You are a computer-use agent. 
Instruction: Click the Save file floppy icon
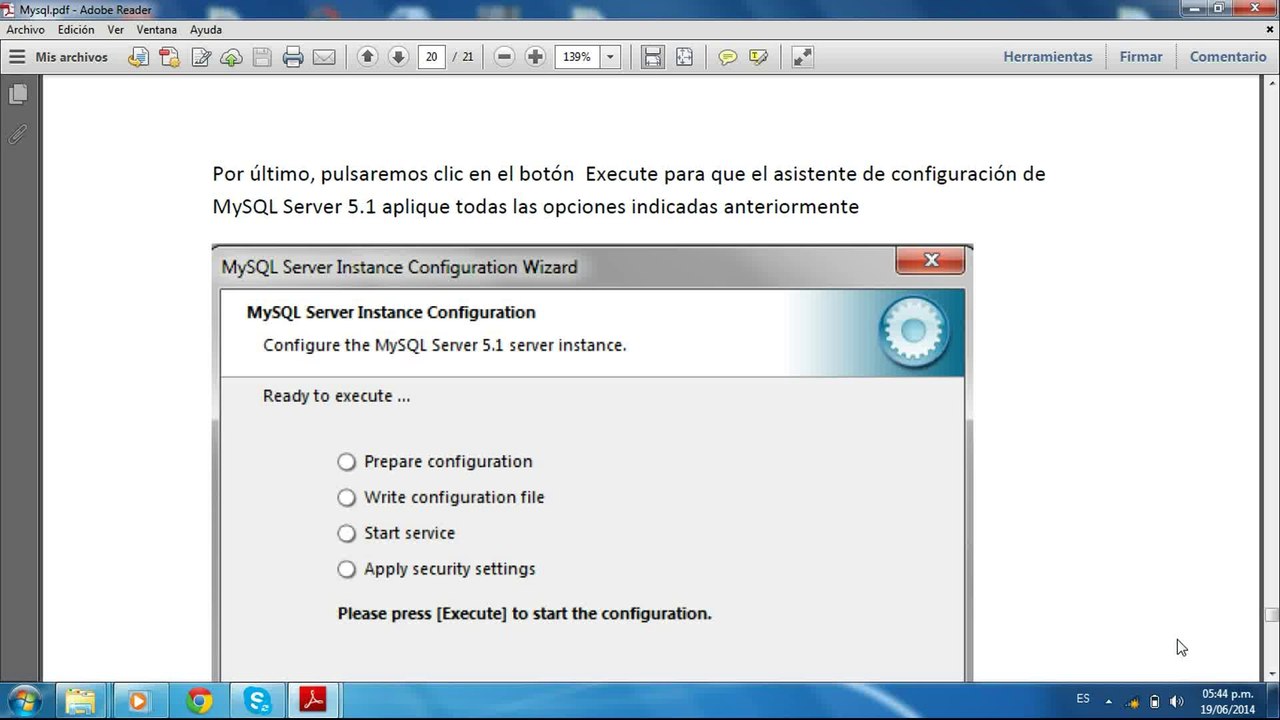[x=262, y=57]
